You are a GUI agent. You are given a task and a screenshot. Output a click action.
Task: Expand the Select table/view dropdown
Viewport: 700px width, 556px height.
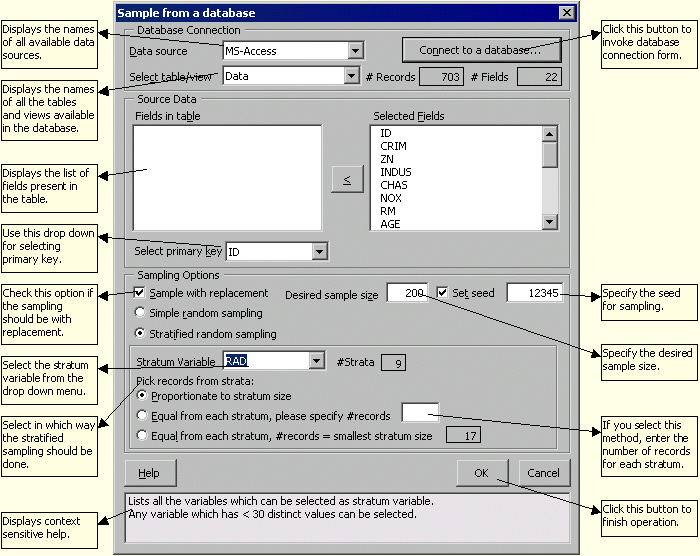click(x=351, y=76)
